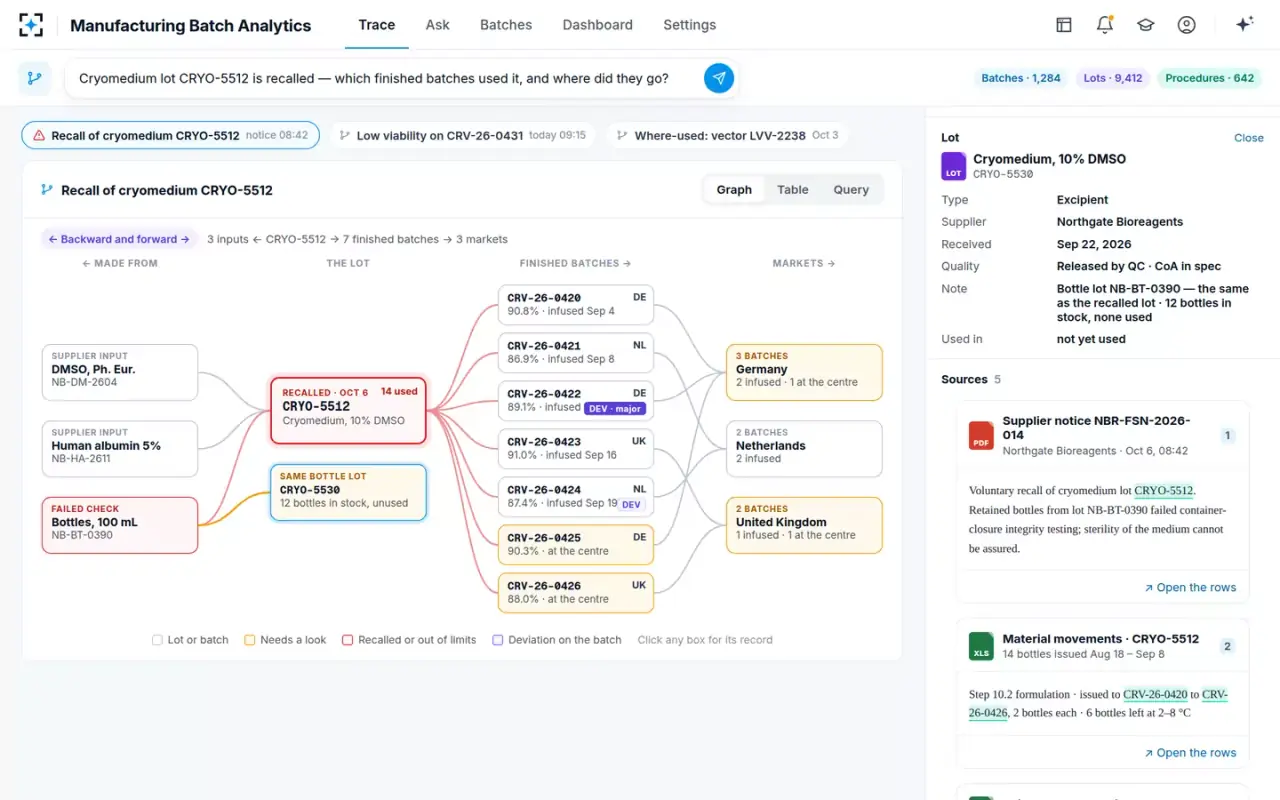The image size is (1280, 800).
Task: Send the query with the paper plane button
Action: click(x=719, y=78)
